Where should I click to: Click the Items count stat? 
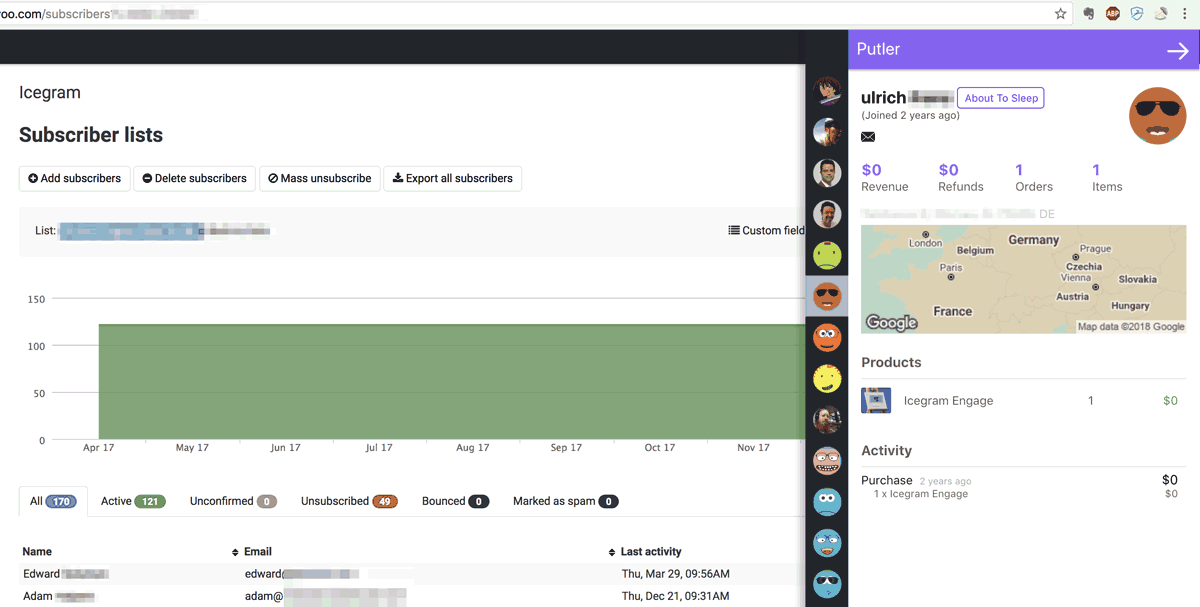point(1107,177)
